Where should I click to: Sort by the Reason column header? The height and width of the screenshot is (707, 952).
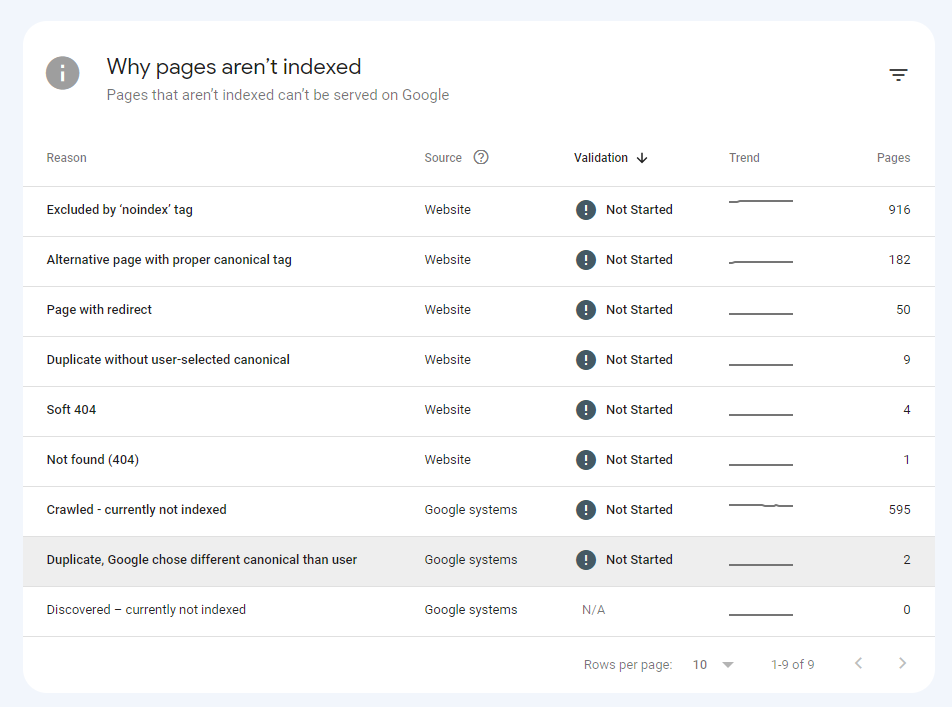click(66, 158)
